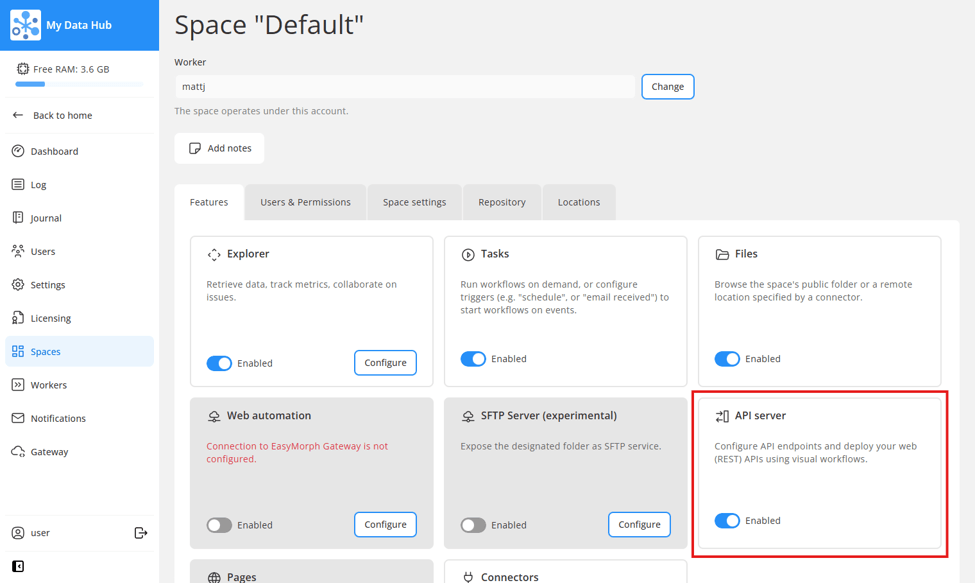This screenshot has width=975, height=583.
Task: Click the Back to home arrow icon
Action: tap(18, 115)
